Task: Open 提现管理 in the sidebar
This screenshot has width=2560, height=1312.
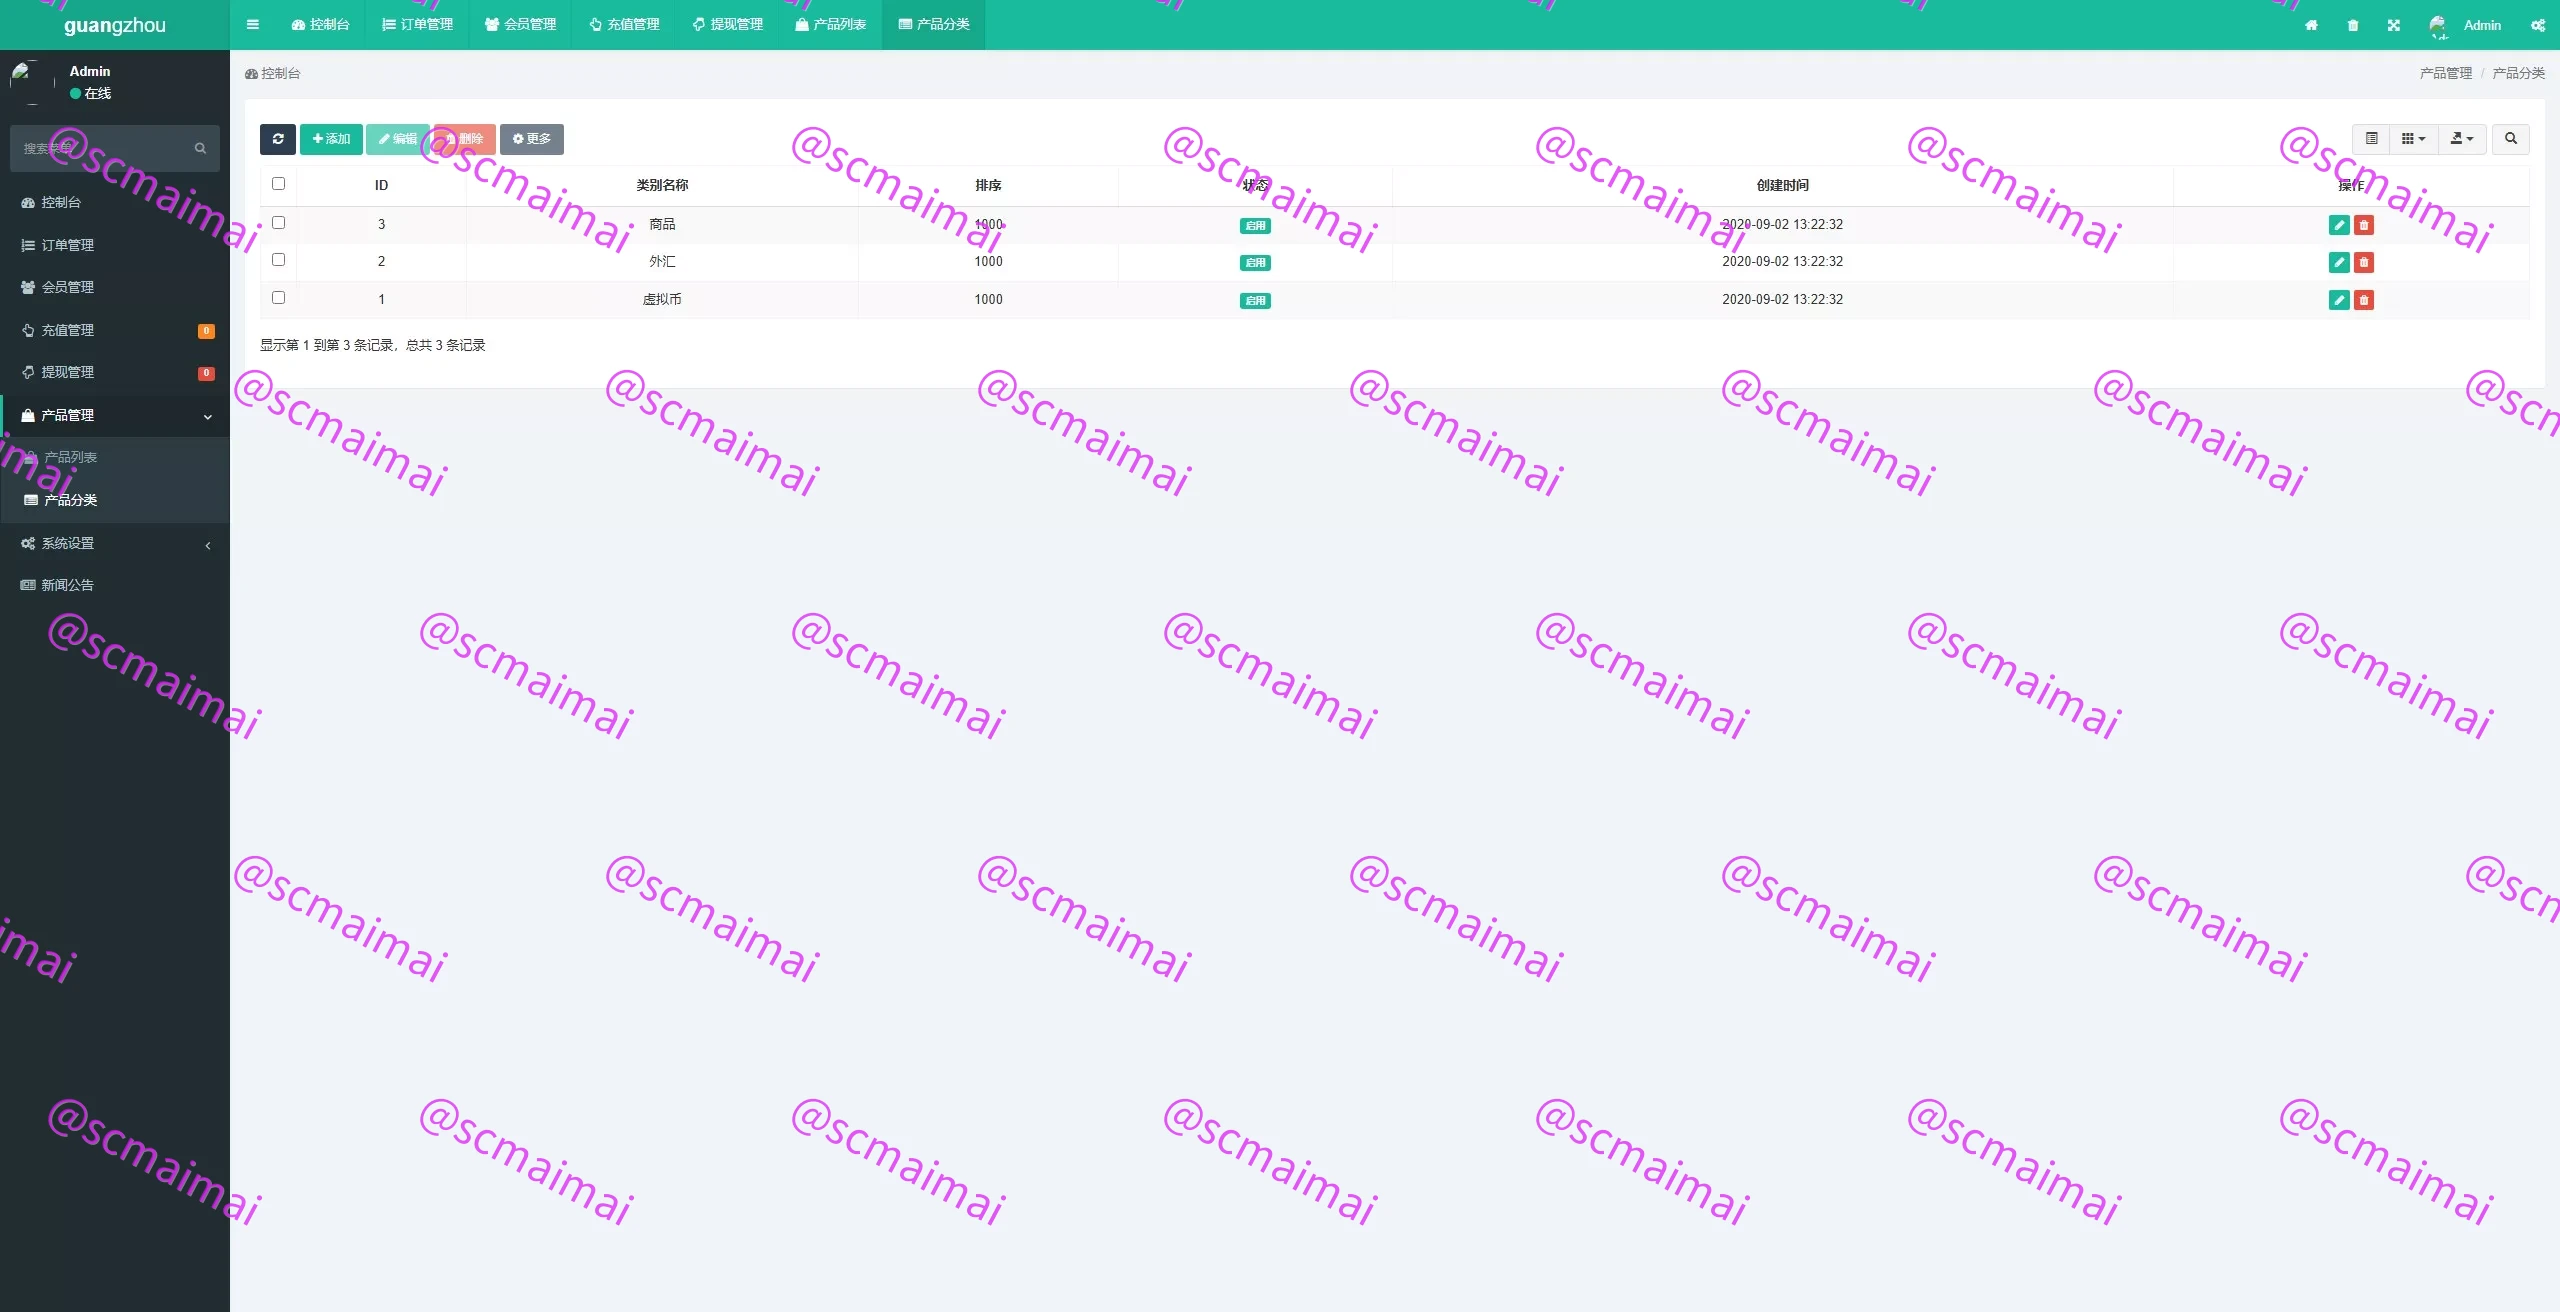Action: click(x=115, y=372)
